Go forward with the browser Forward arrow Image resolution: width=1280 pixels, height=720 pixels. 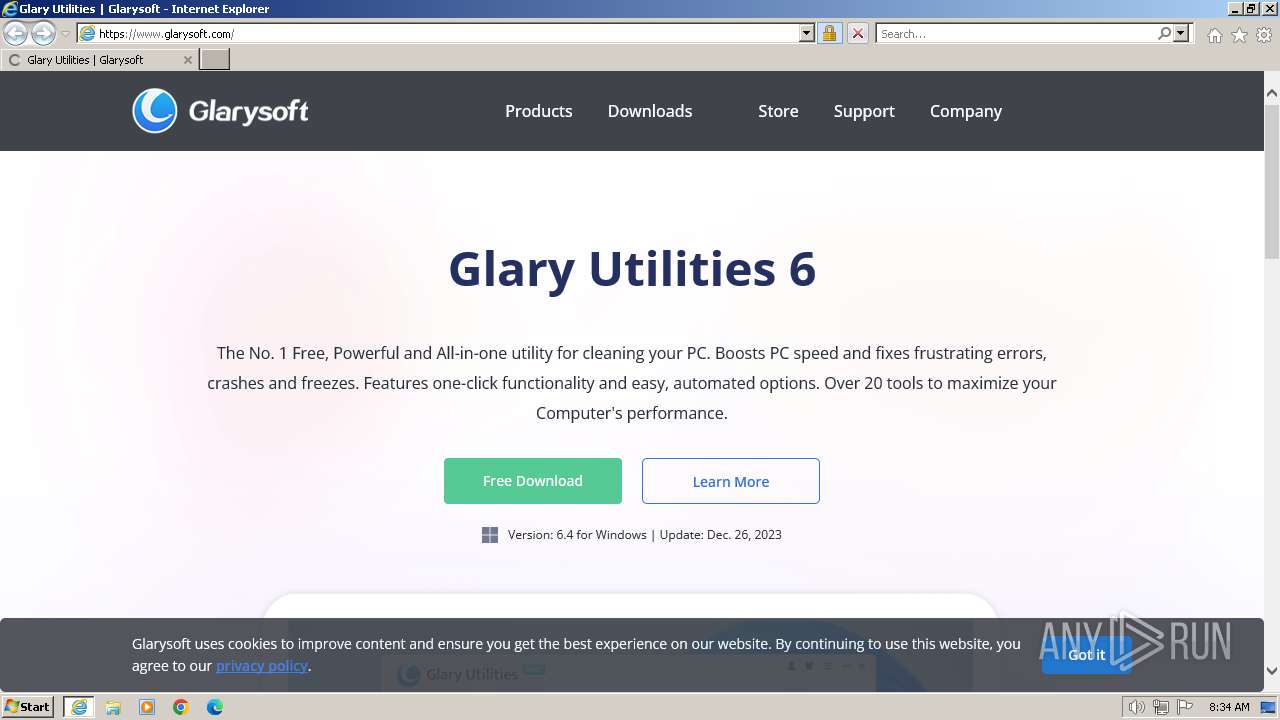tap(43, 34)
